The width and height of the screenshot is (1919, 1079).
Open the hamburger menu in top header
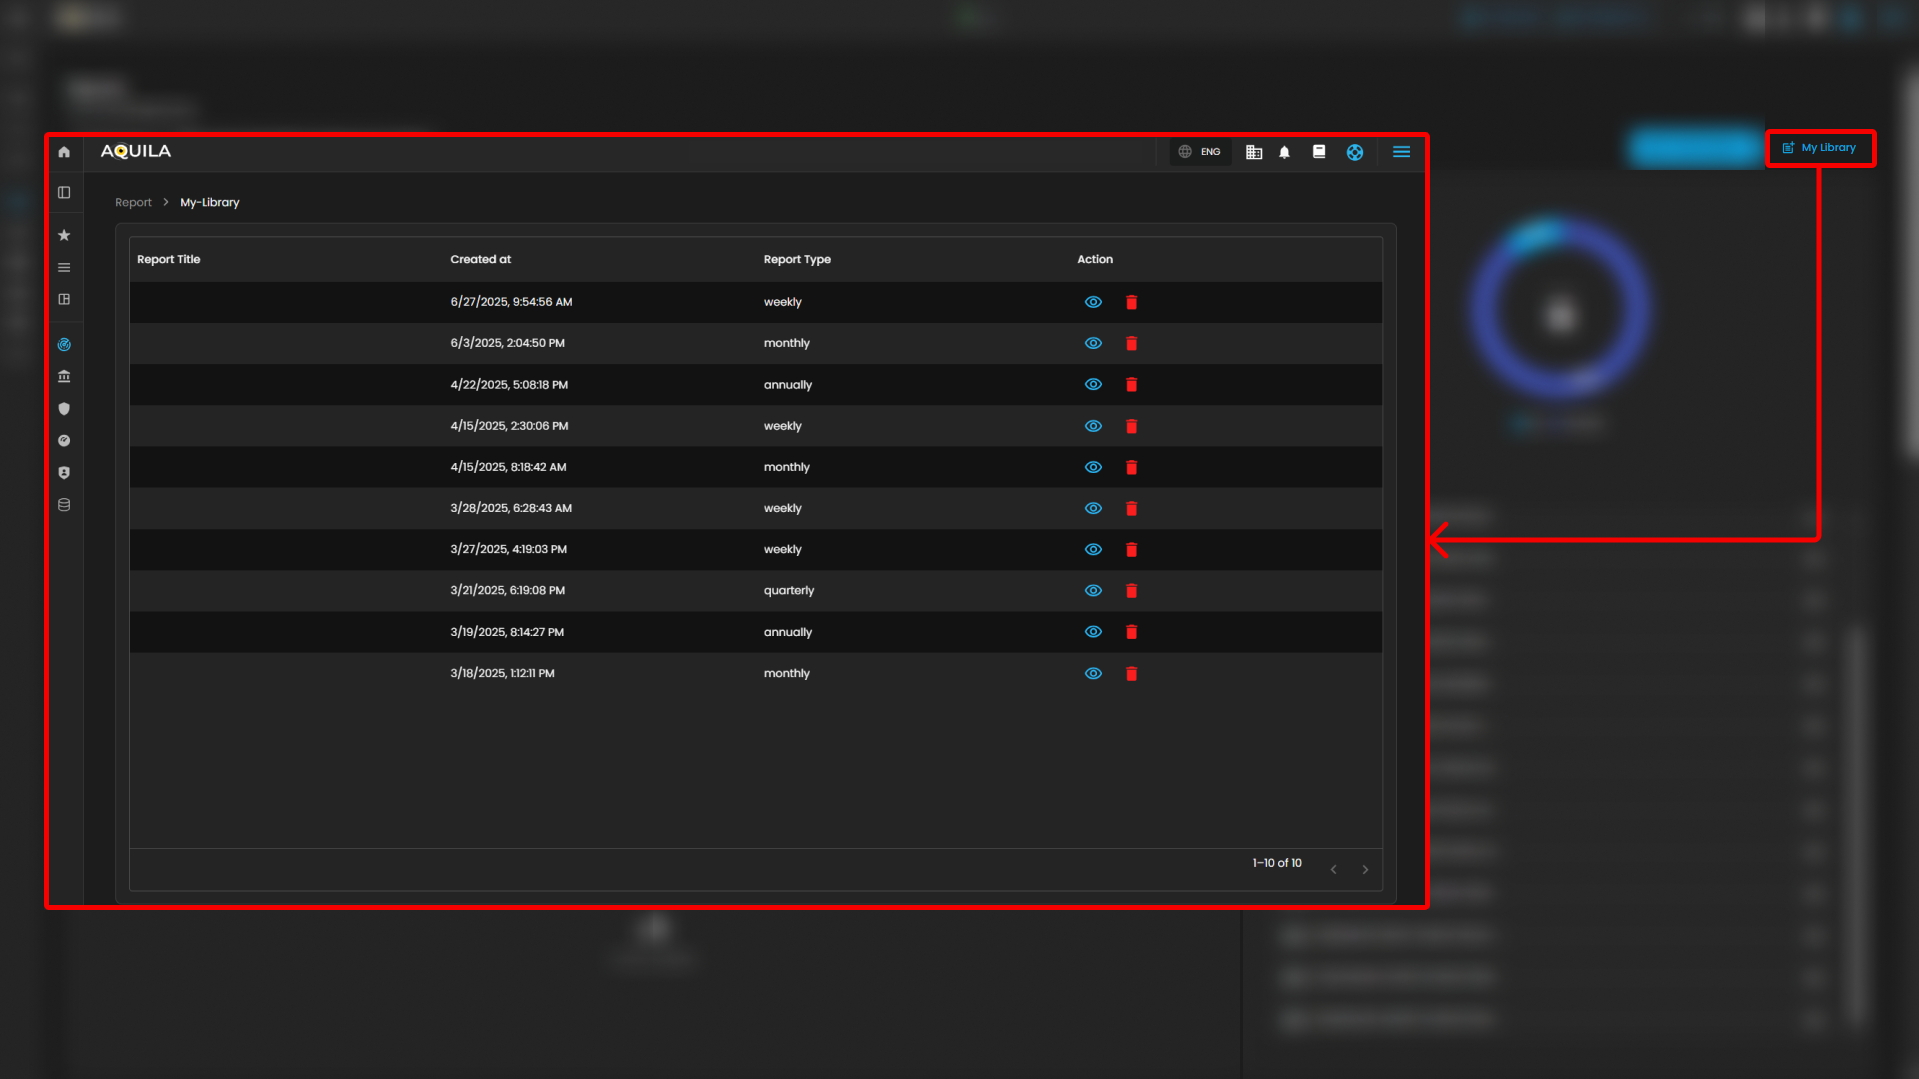pyautogui.click(x=1401, y=152)
